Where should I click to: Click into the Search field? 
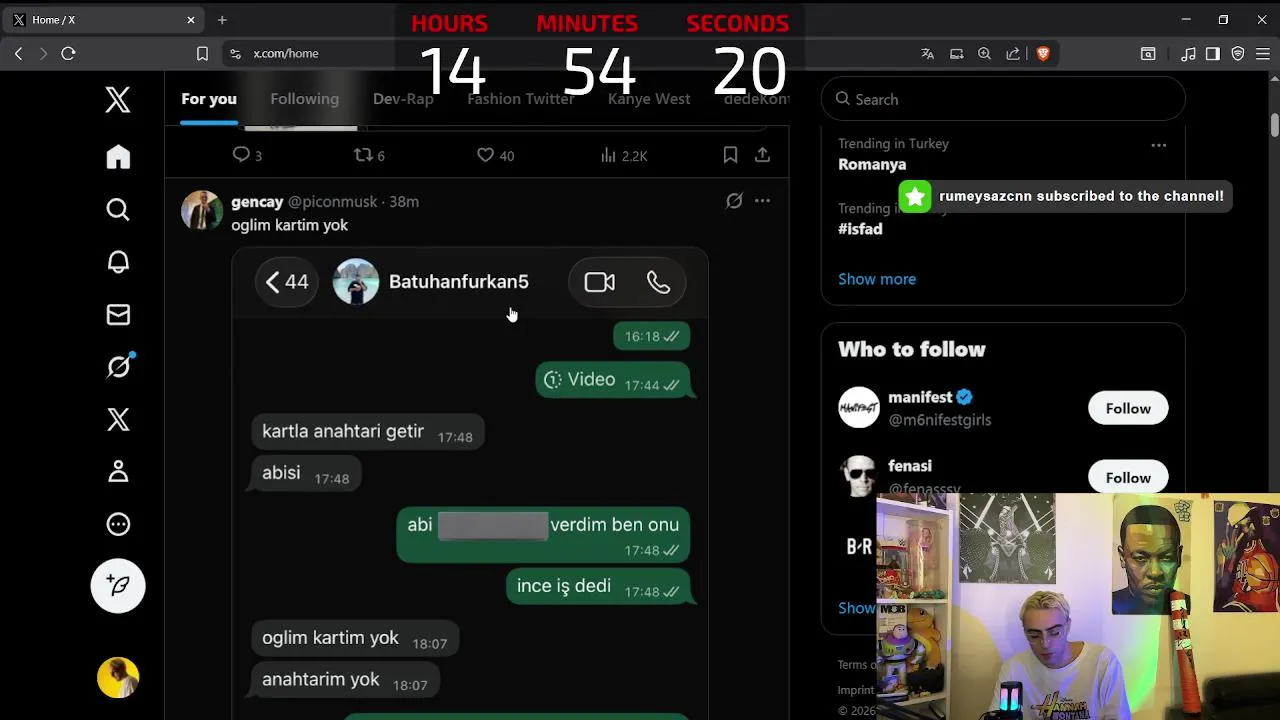click(x=1003, y=99)
